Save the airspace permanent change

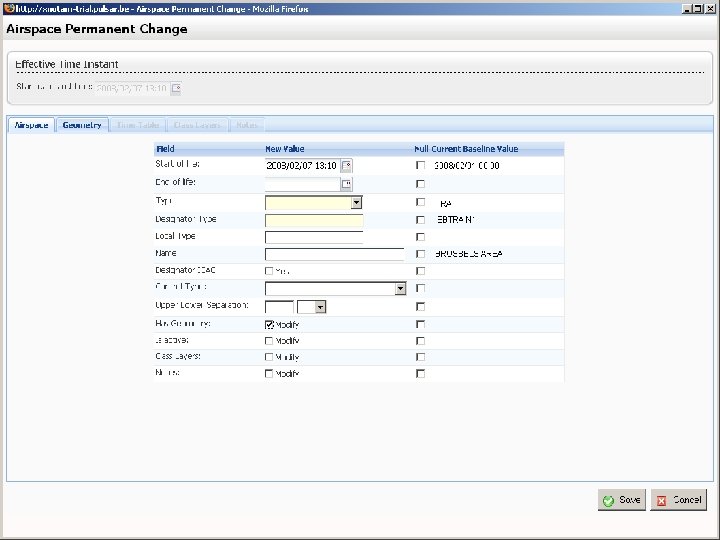coord(622,500)
